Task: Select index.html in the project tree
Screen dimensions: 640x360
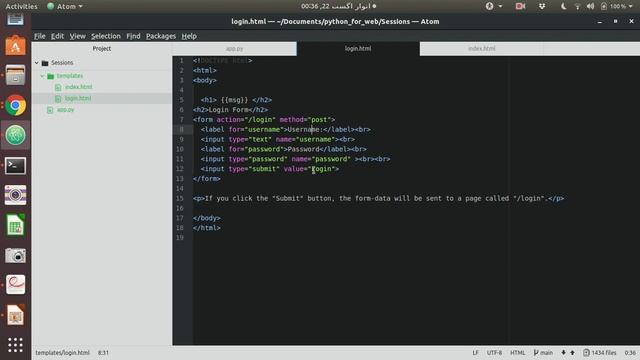Action: click(78, 87)
